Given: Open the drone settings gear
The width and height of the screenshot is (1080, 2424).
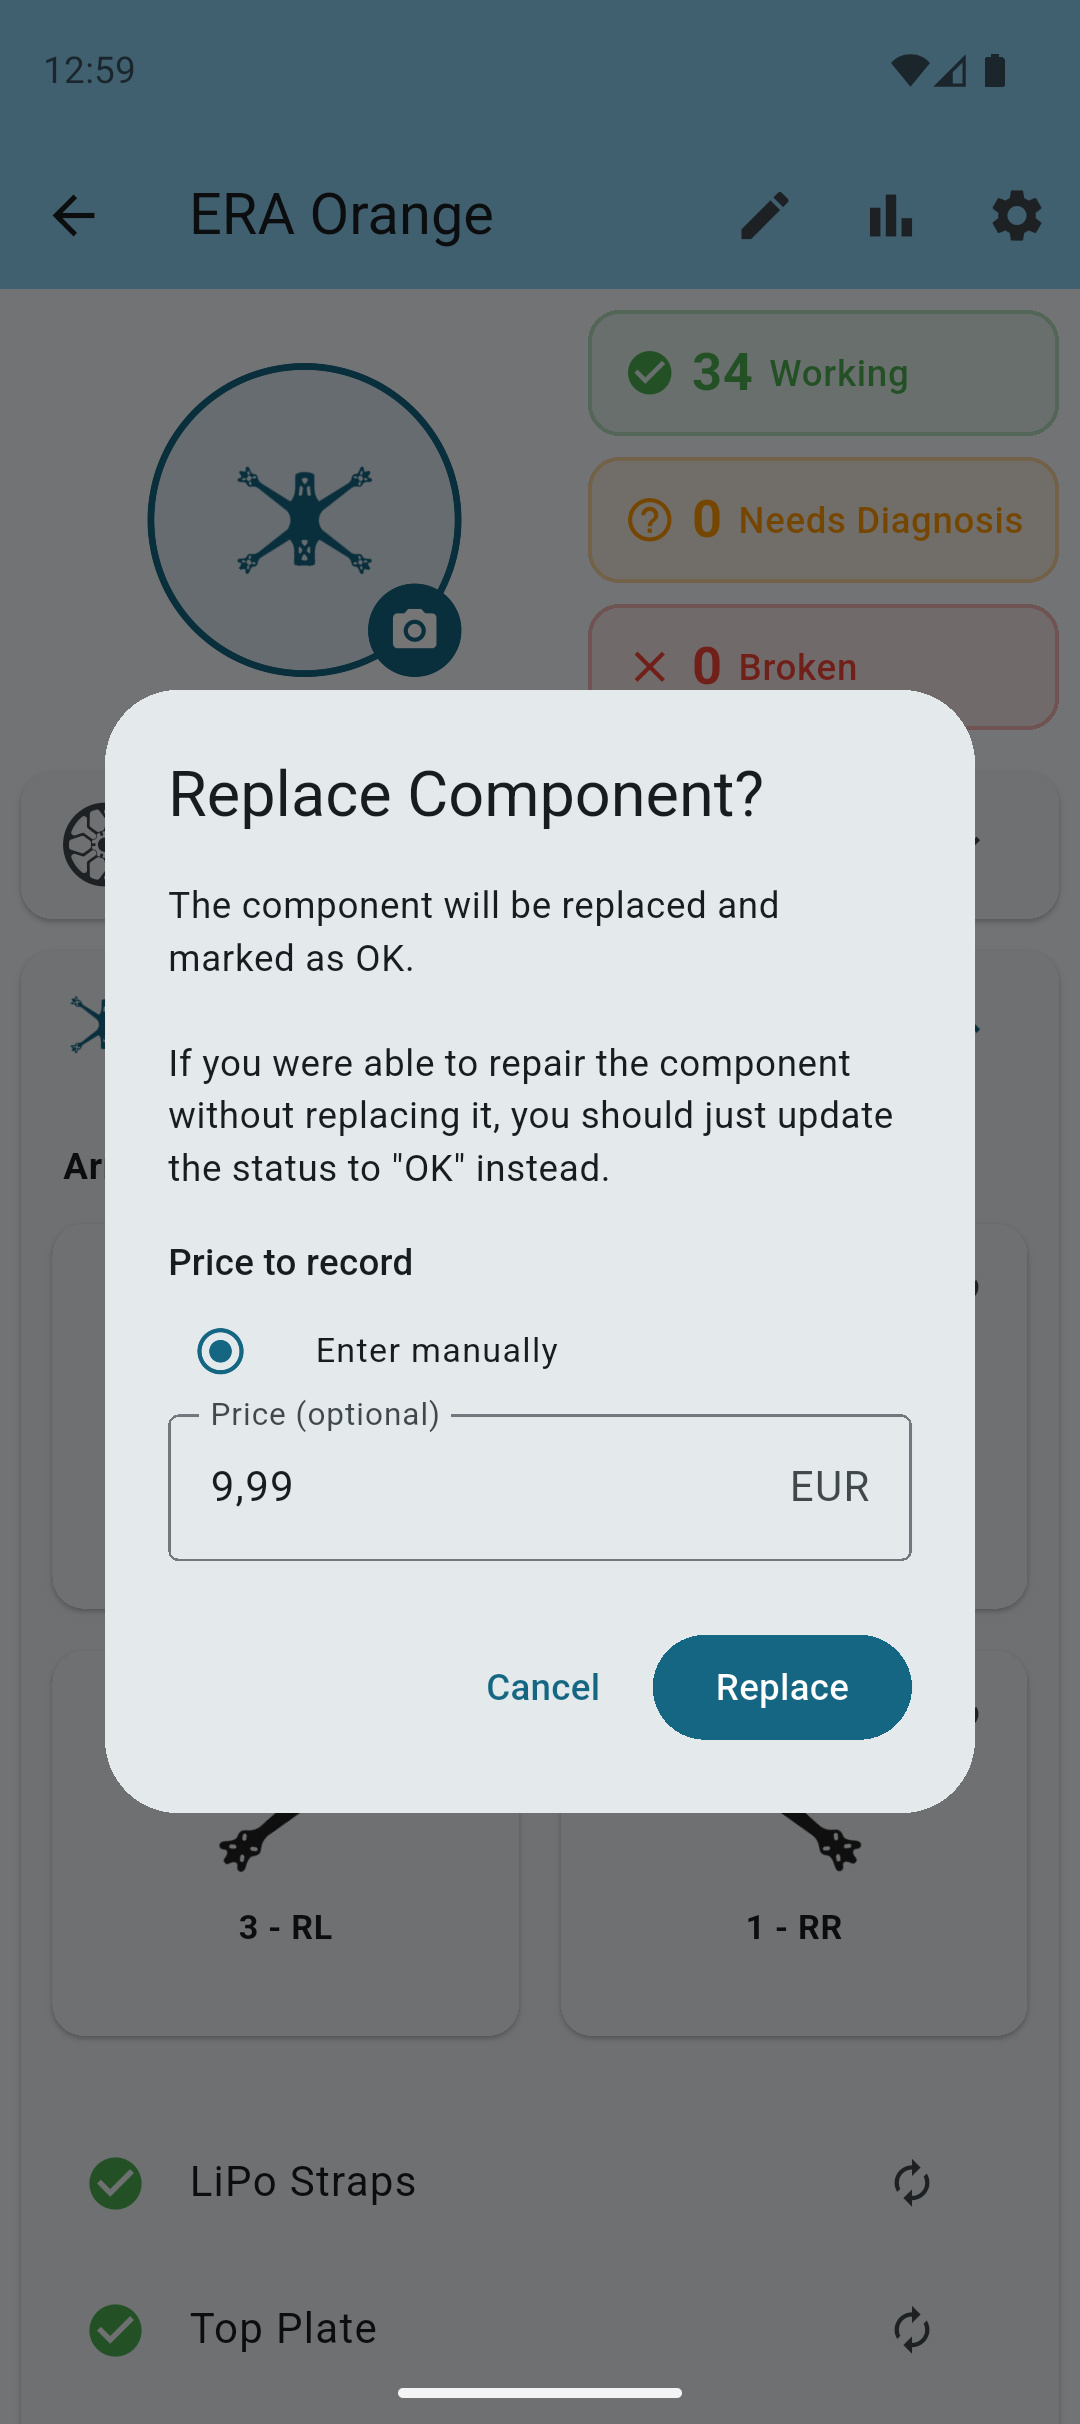Looking at the screenshot, I should (x=1015, y=216).
